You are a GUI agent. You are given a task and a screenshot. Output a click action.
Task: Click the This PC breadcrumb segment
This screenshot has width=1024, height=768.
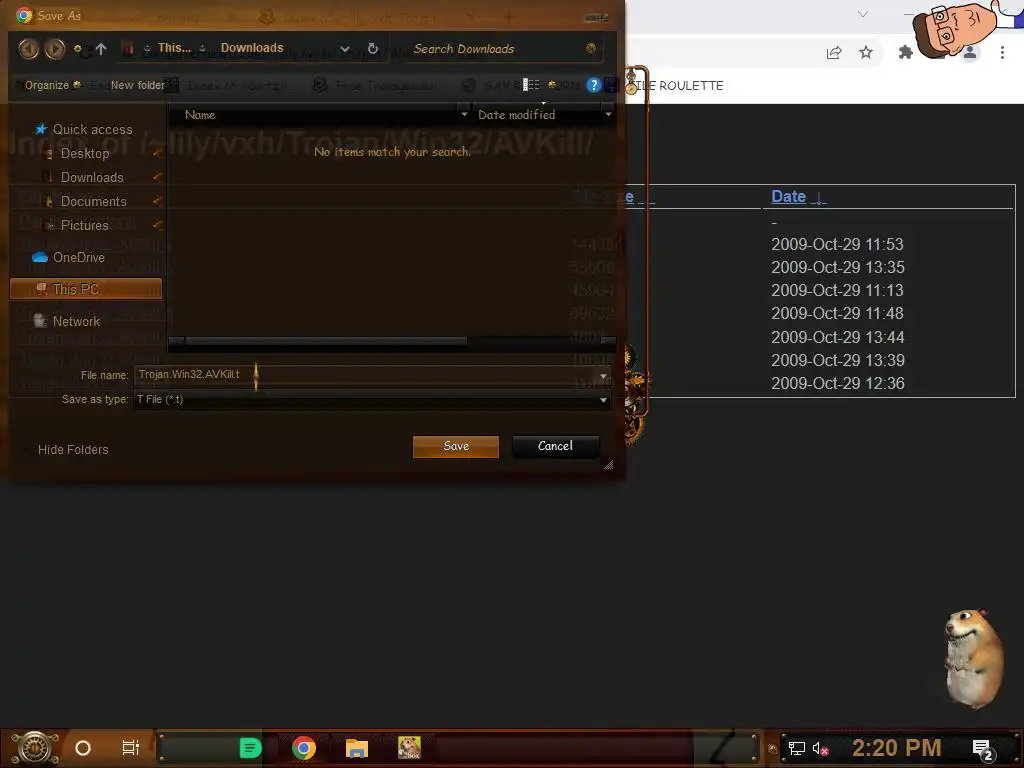click(x=174, y=48)
